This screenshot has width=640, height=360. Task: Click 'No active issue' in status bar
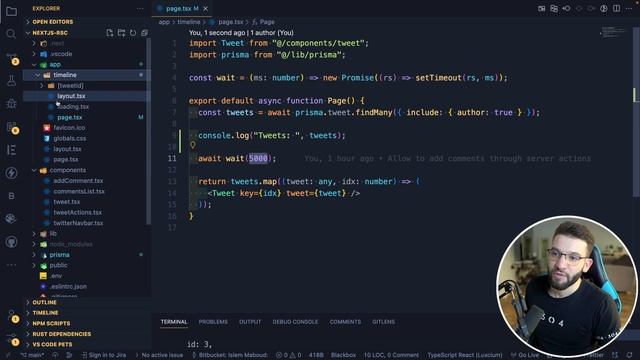[159, 355]
